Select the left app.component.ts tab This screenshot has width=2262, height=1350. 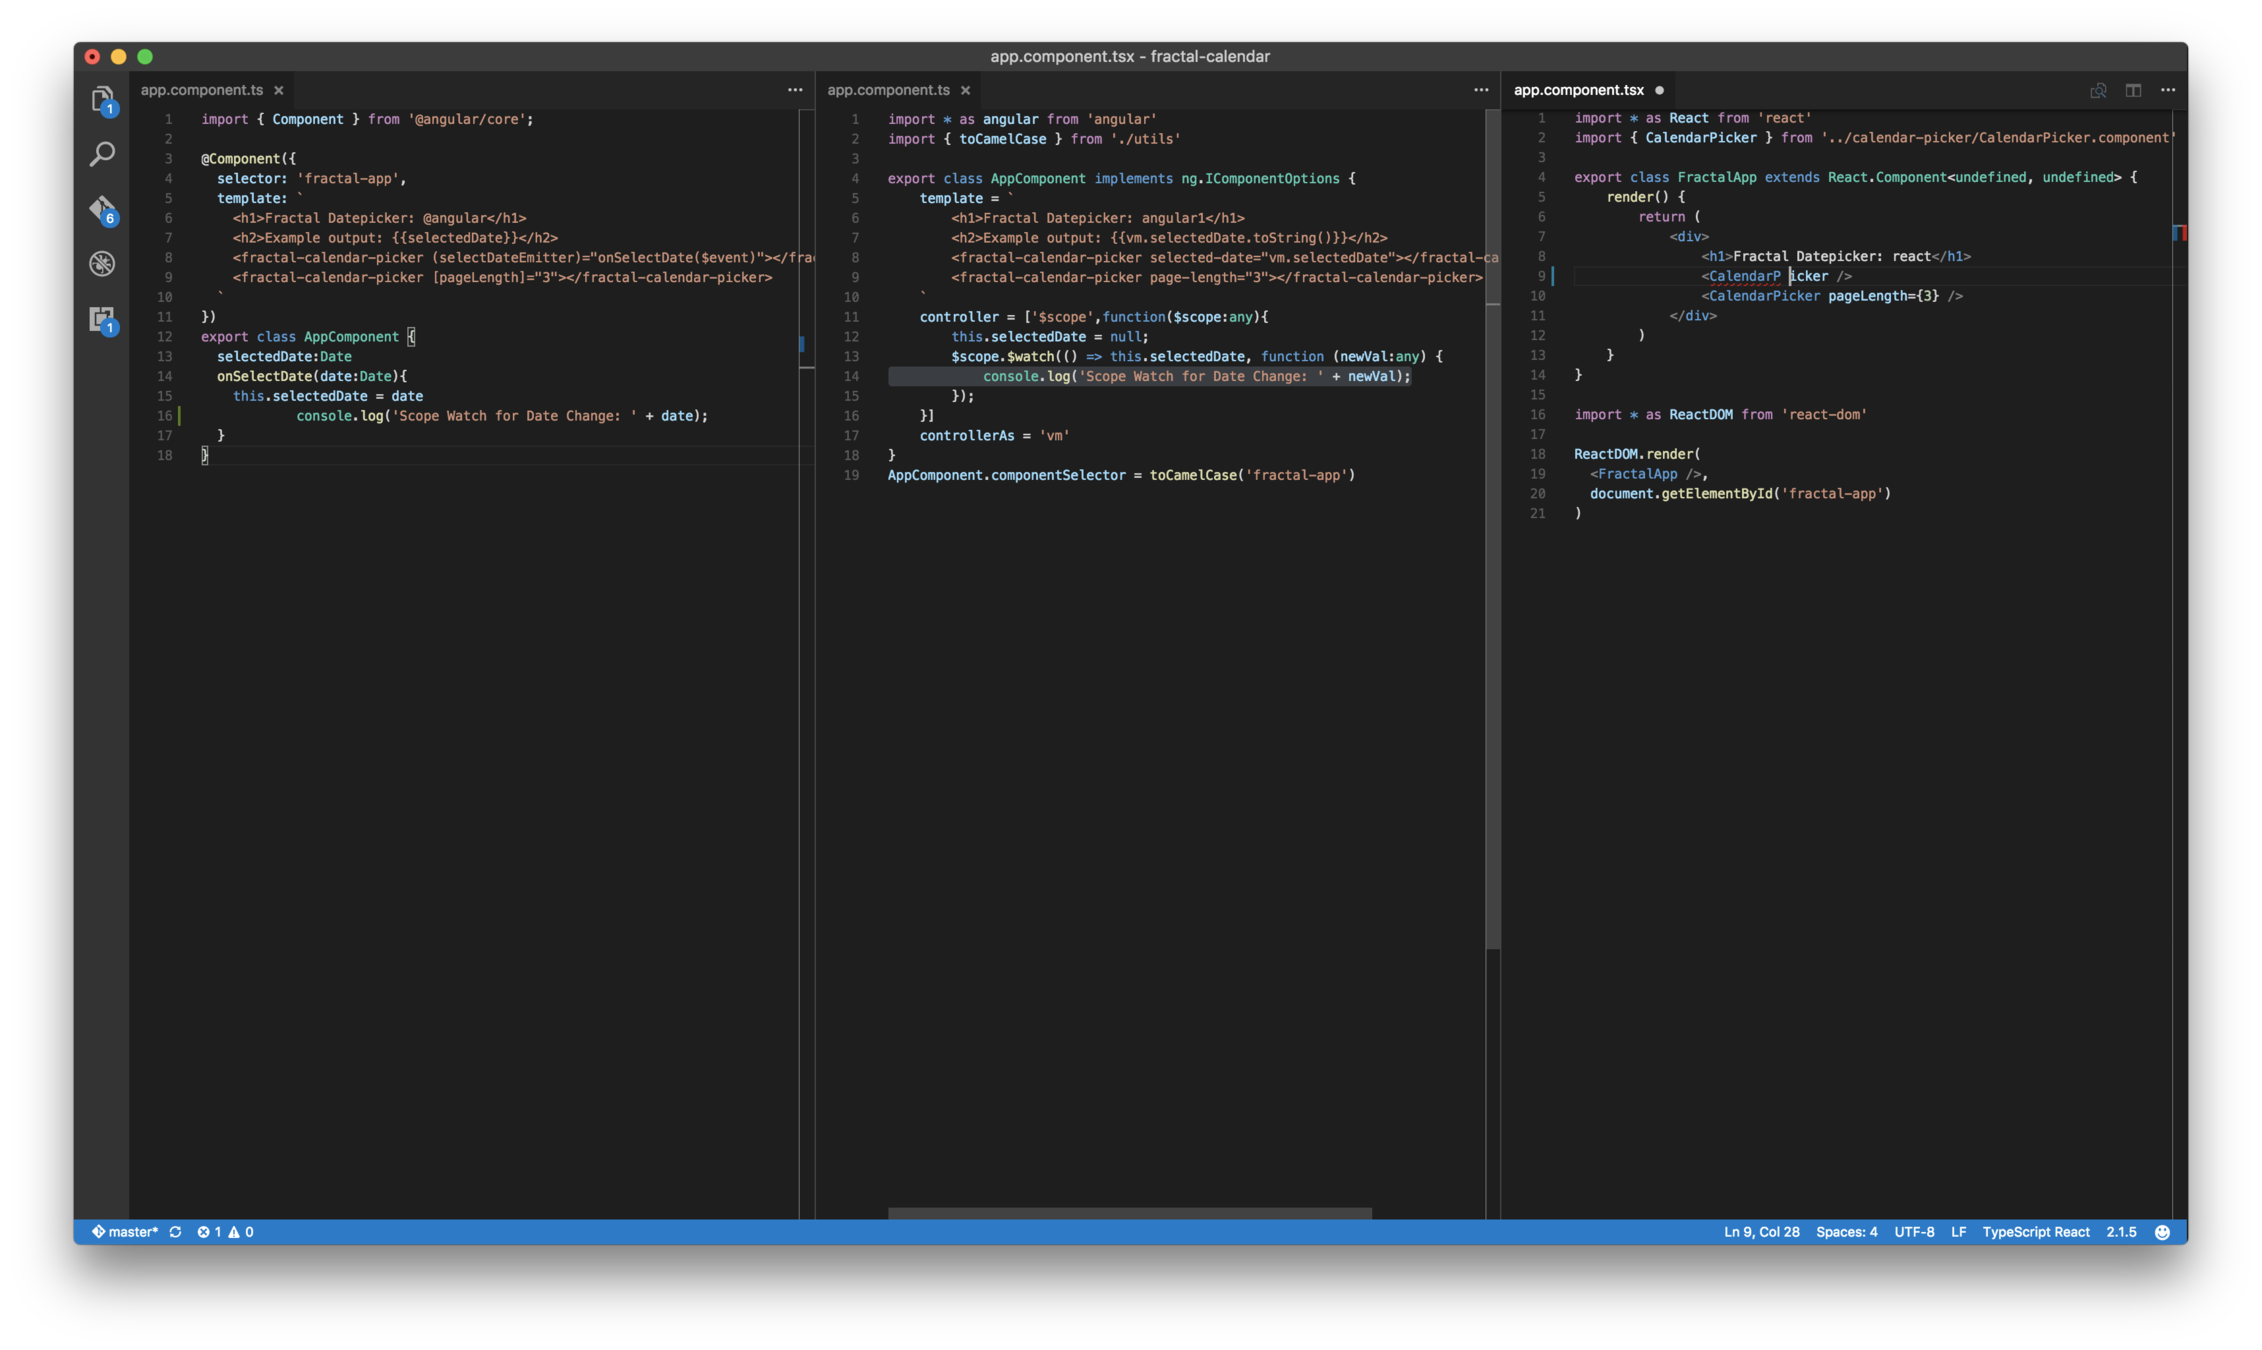(202, 90)
